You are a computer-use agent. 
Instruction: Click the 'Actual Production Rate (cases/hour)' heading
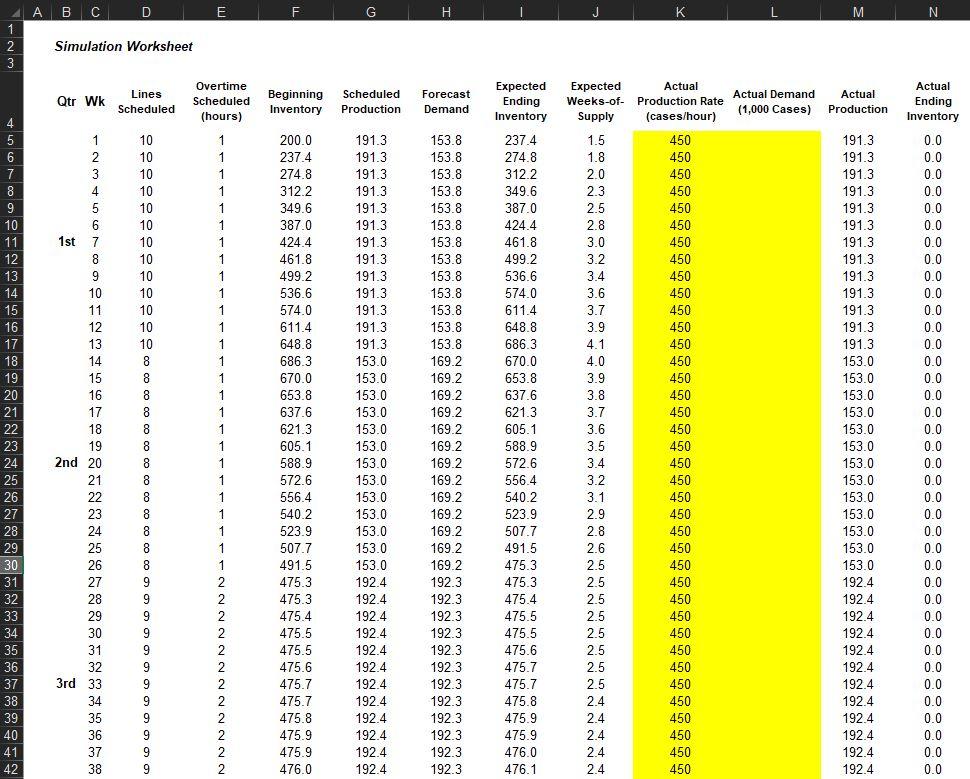coord(680,101)
